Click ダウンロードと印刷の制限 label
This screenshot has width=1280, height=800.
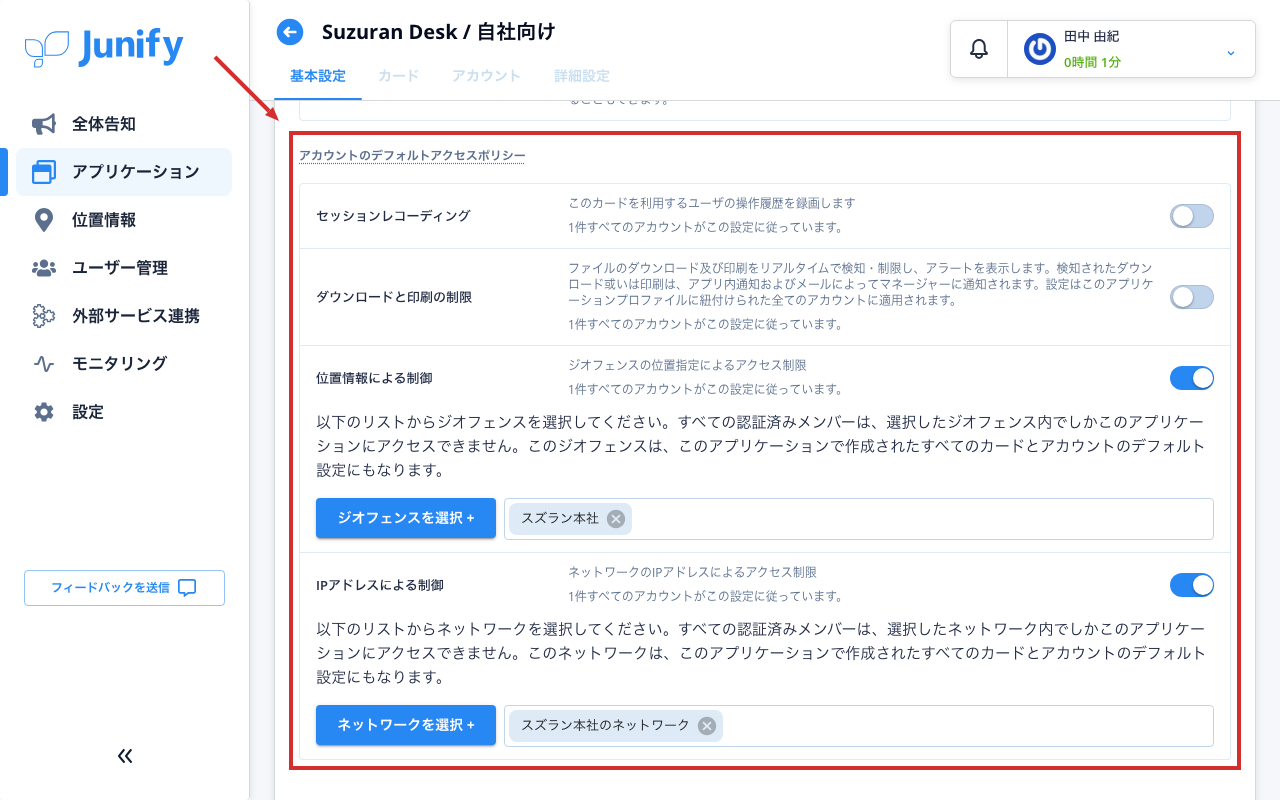tap(394, 297)
